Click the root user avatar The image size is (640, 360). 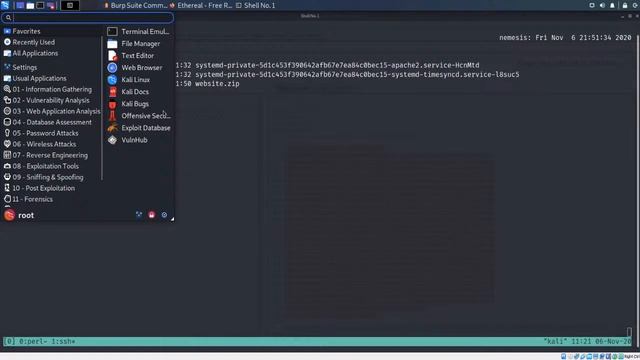pos(9,215)
